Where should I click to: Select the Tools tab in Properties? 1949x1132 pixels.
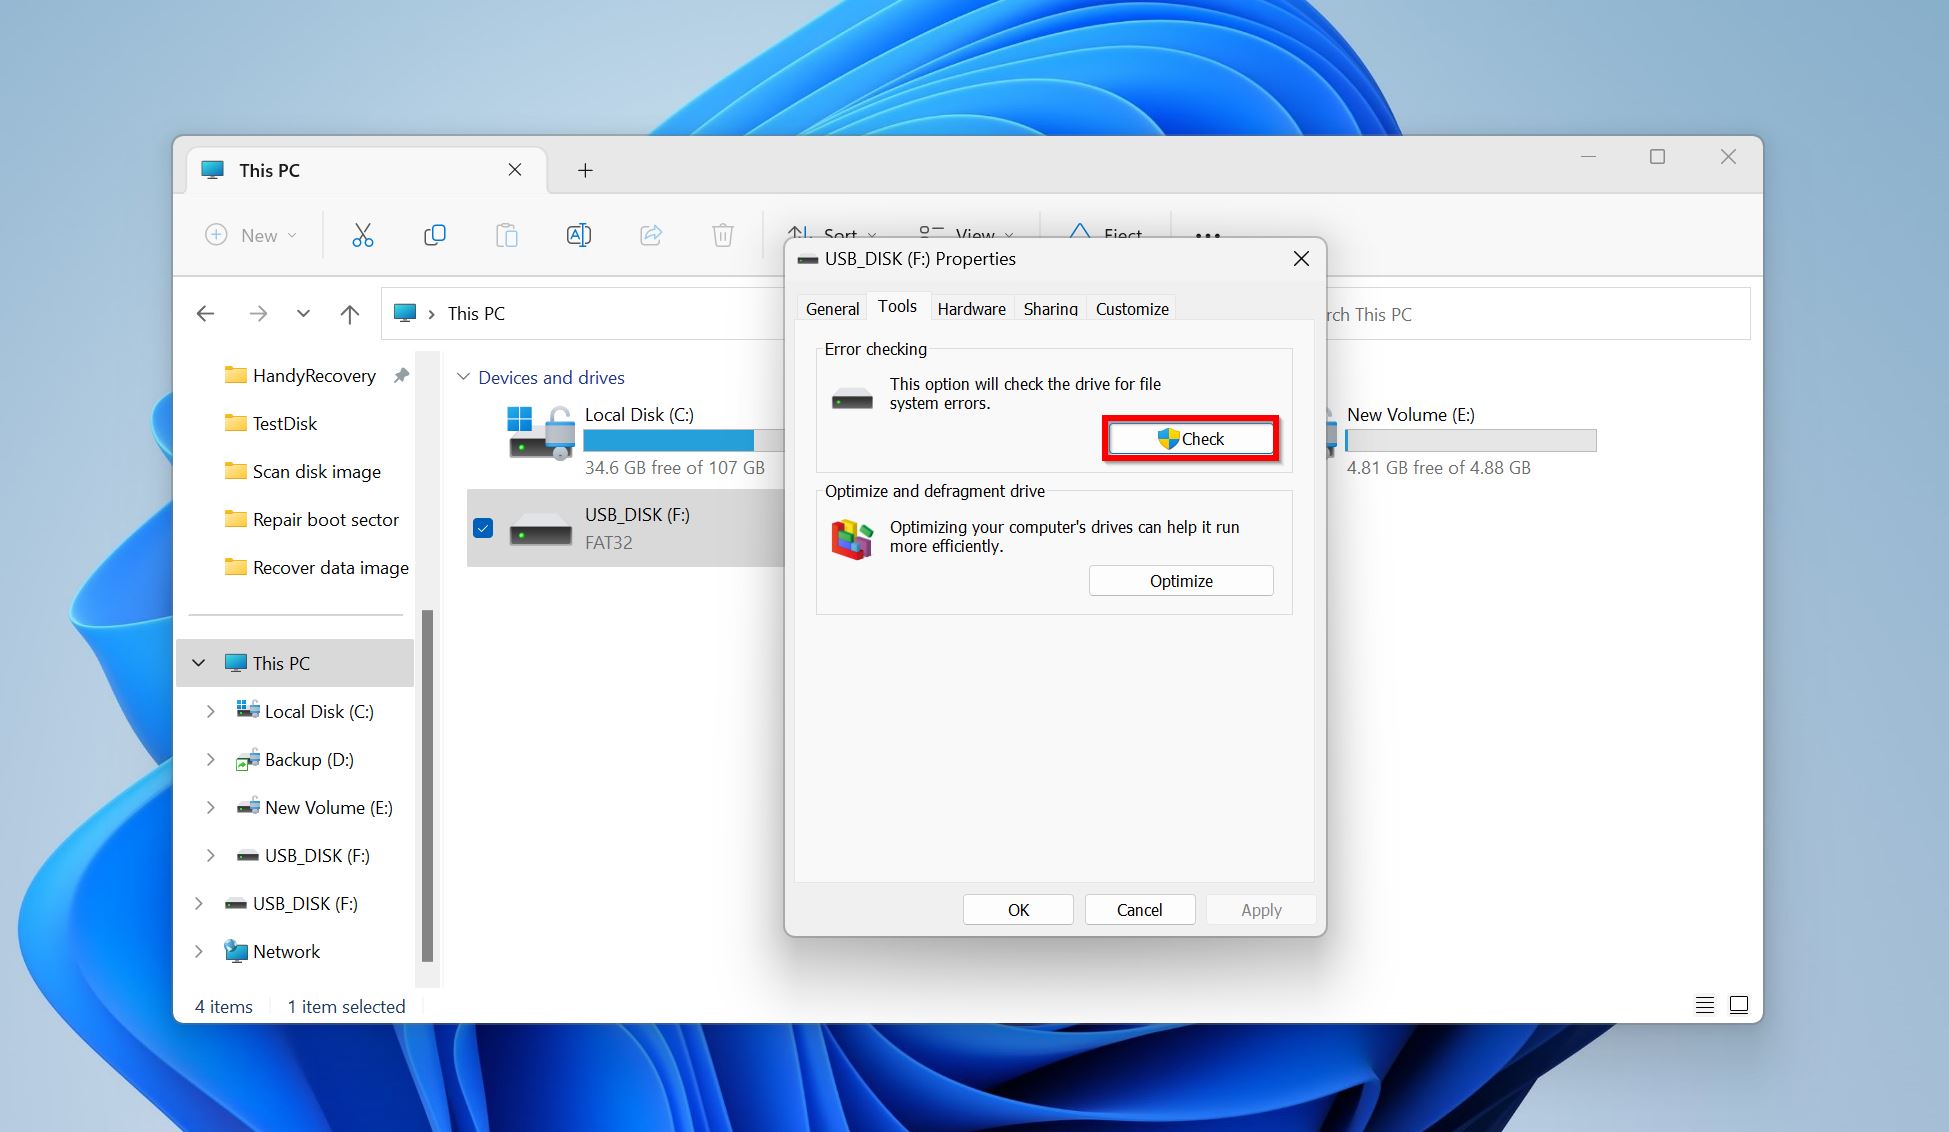pos(894,309)
